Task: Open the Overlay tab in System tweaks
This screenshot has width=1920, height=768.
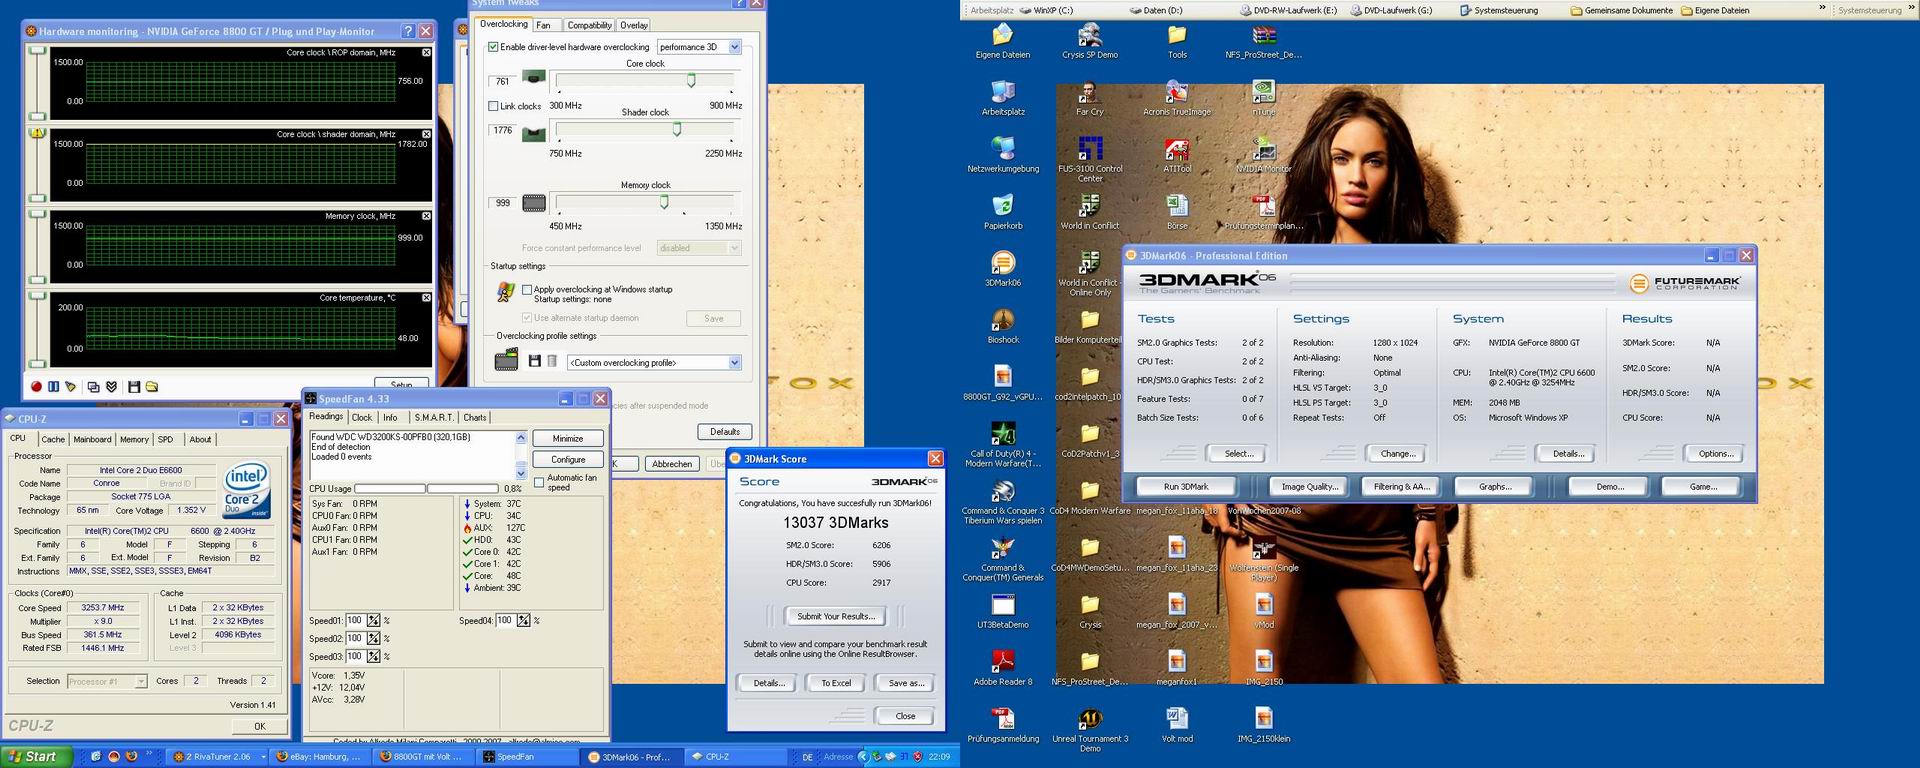Action: [x=634, y=25]
